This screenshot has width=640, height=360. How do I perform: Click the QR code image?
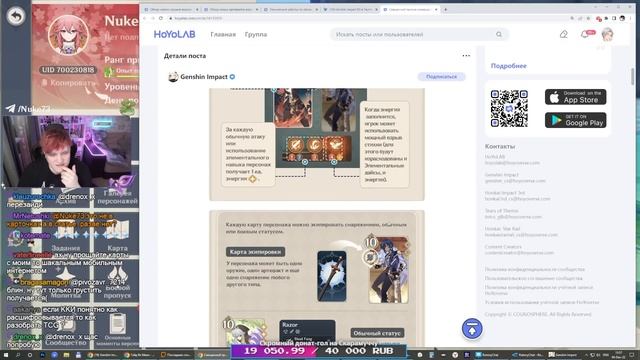509,108
